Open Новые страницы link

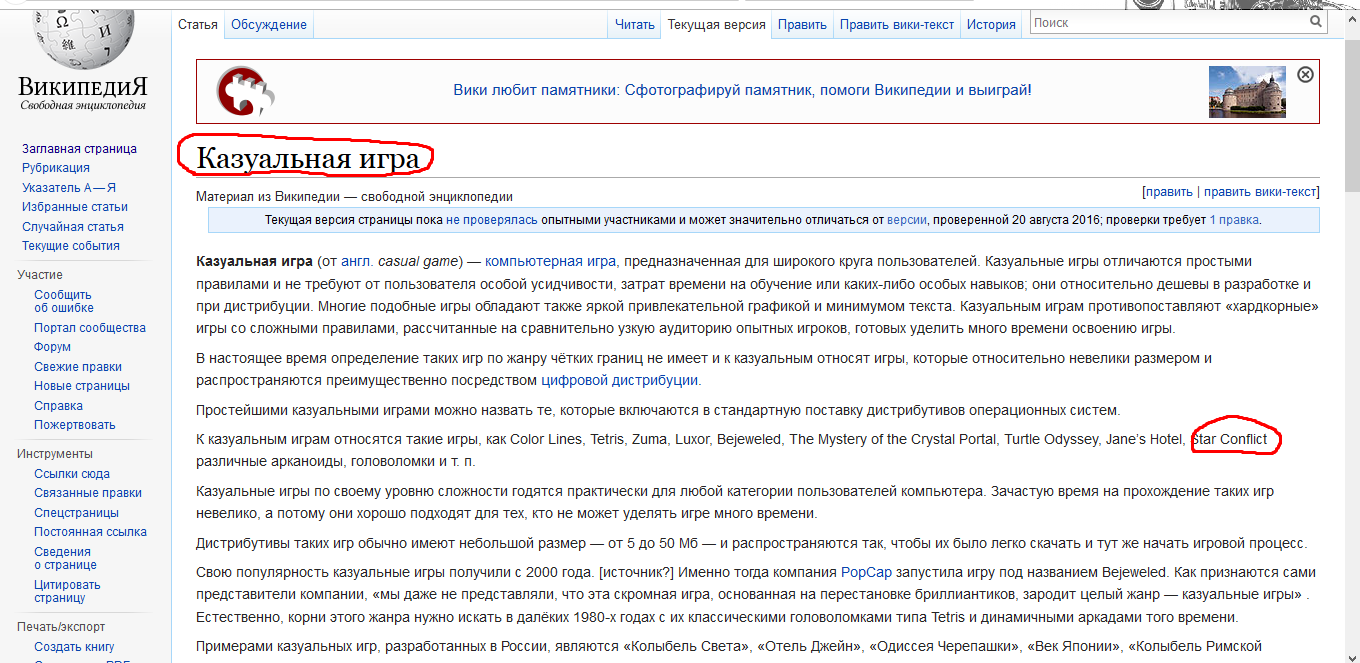click(82, 386)
